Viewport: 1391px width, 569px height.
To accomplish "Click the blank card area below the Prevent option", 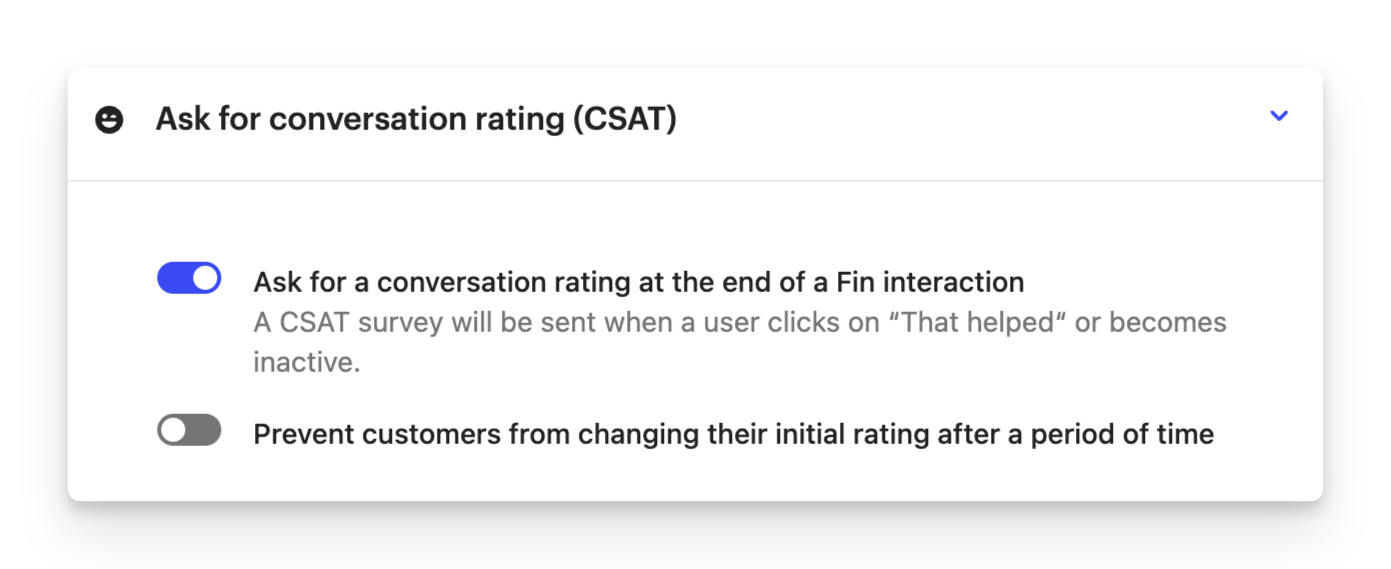I will click(695, 476).
